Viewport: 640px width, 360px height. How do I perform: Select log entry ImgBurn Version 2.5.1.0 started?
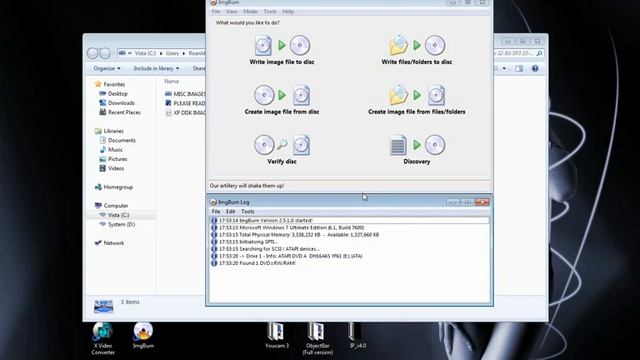pyautogui.click(x=349, y=220)
